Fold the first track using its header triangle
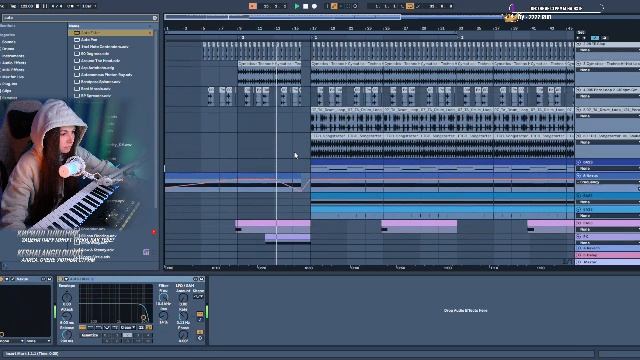This screenshot has height=360, width=640. 579,44
